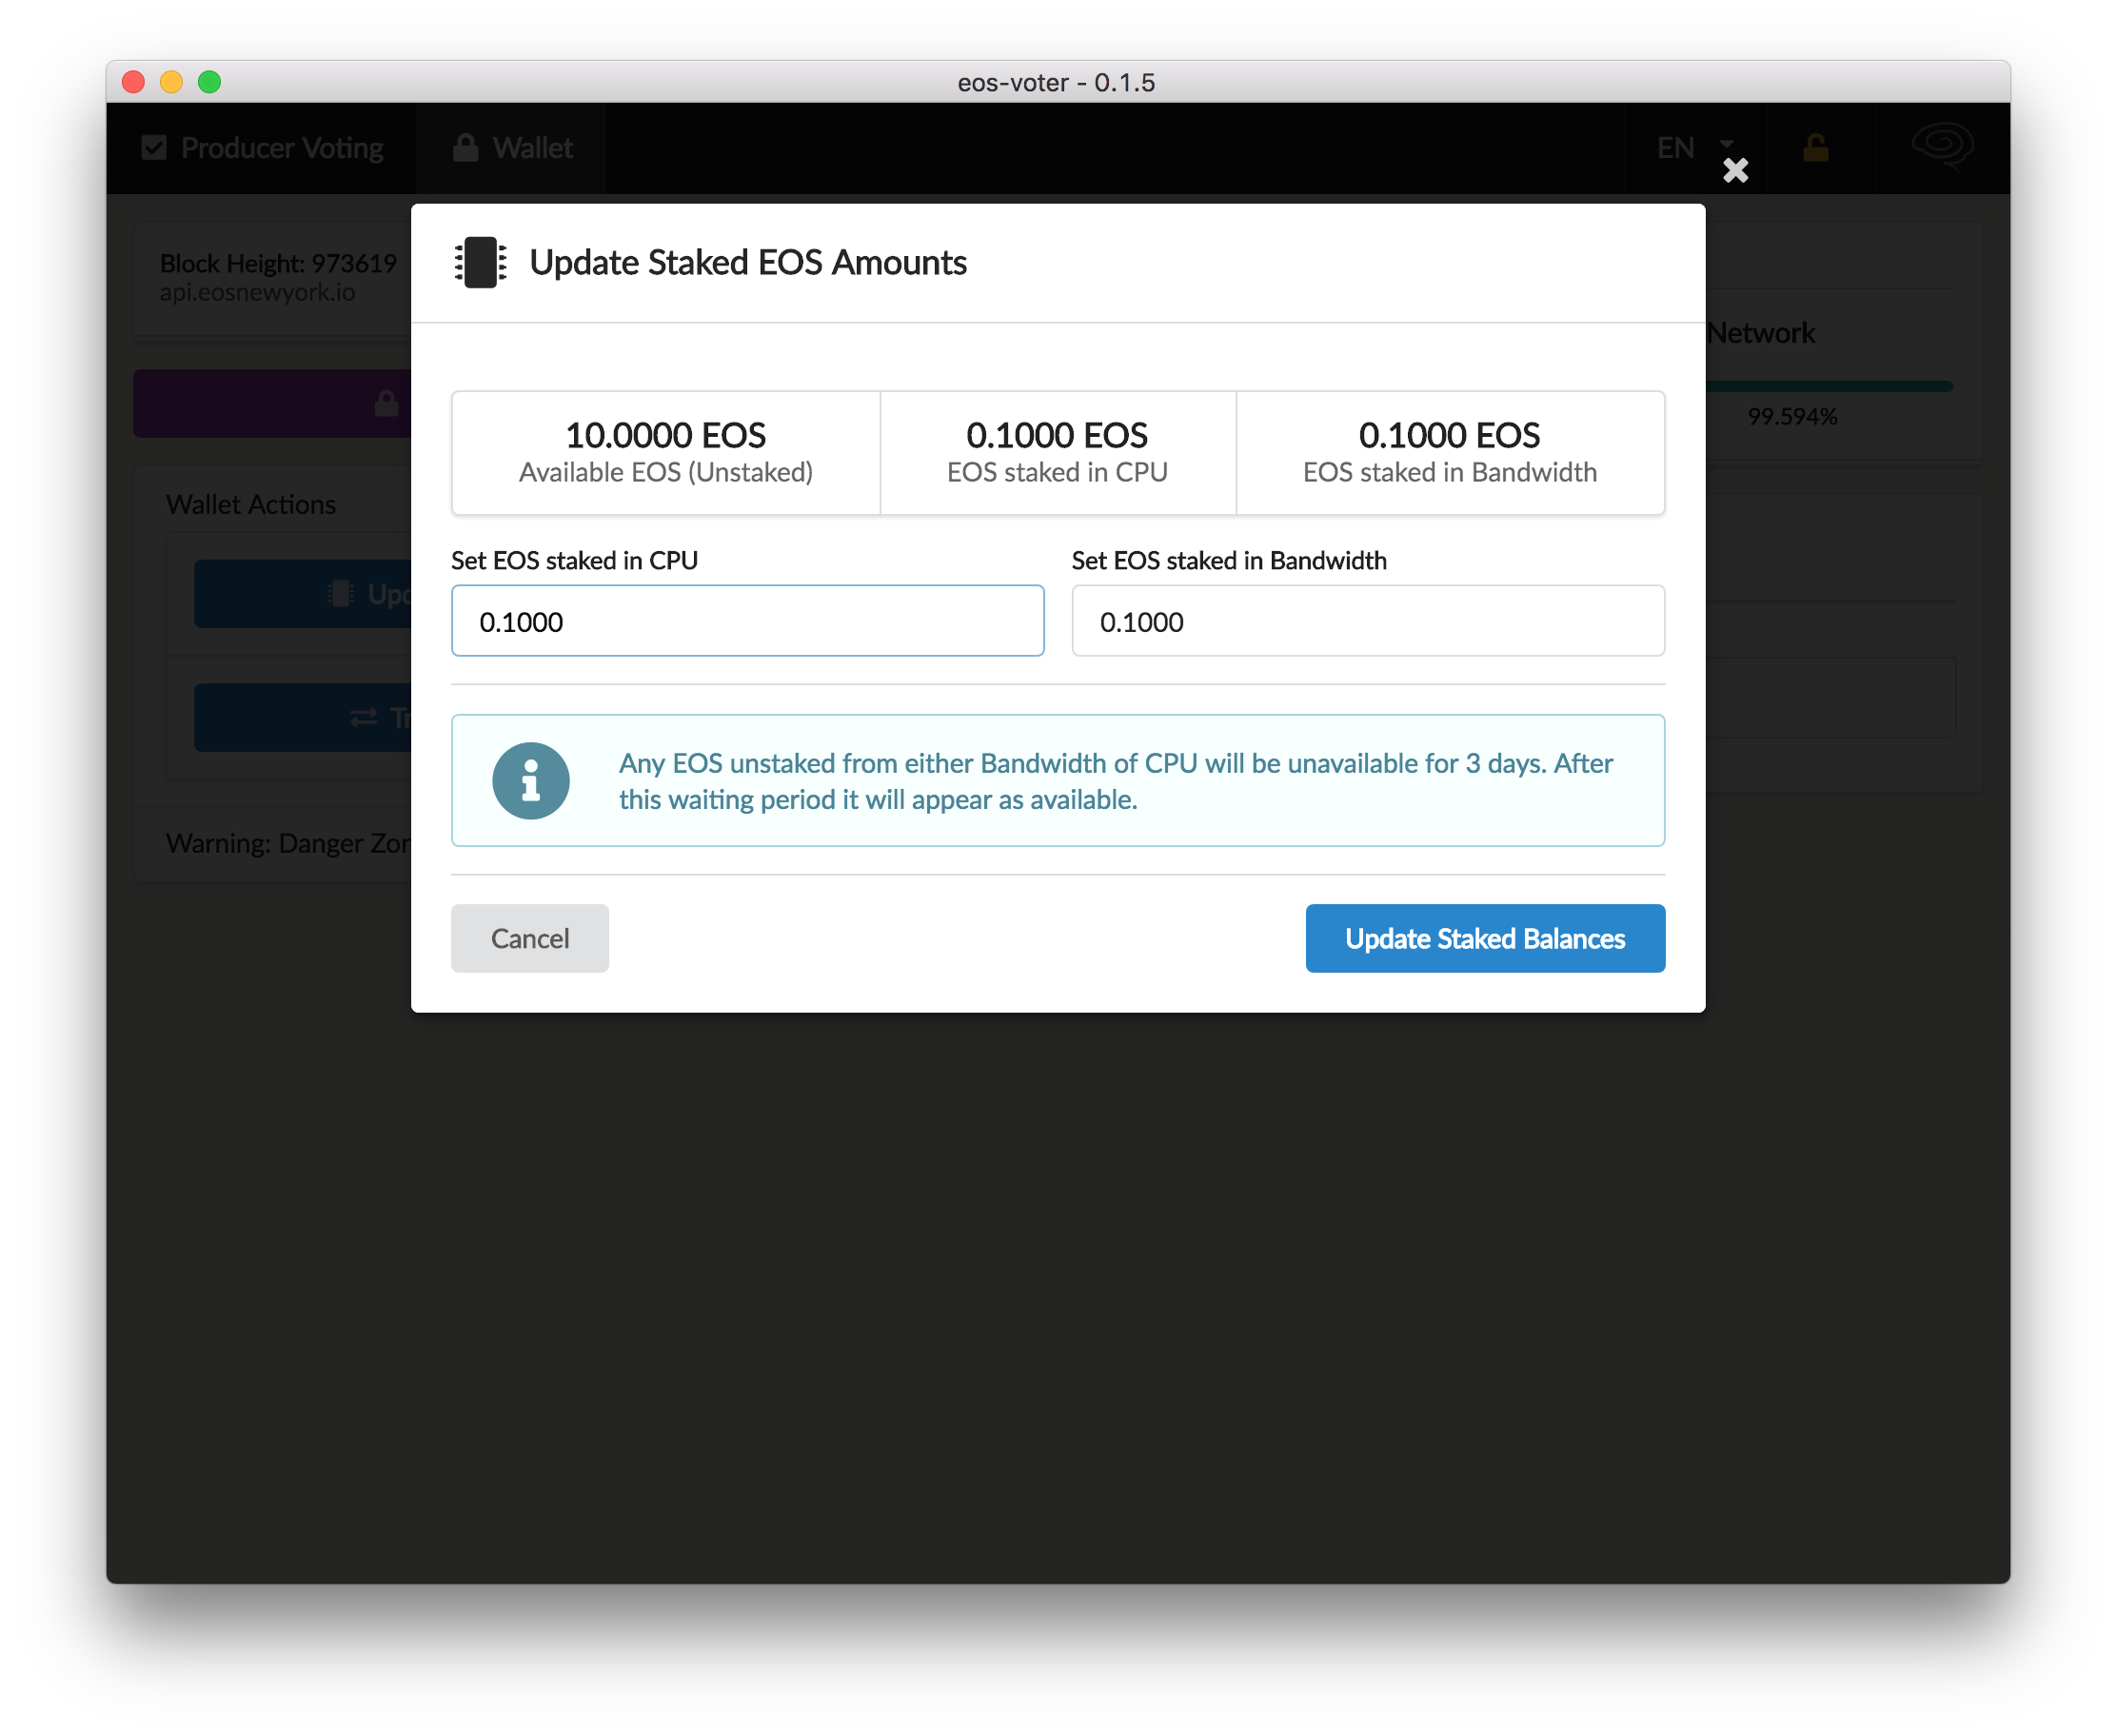Open the Wallet tab
The image size is (2117, 1736).
click(x=512, y=148)
